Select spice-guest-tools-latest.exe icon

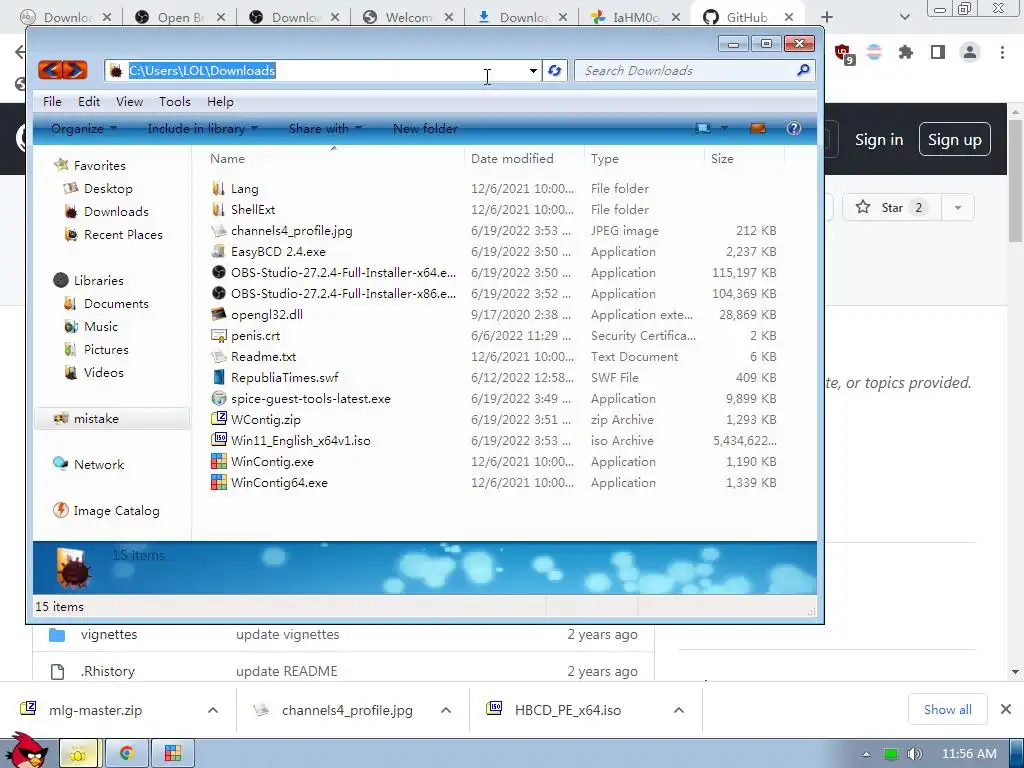point(219,398)
